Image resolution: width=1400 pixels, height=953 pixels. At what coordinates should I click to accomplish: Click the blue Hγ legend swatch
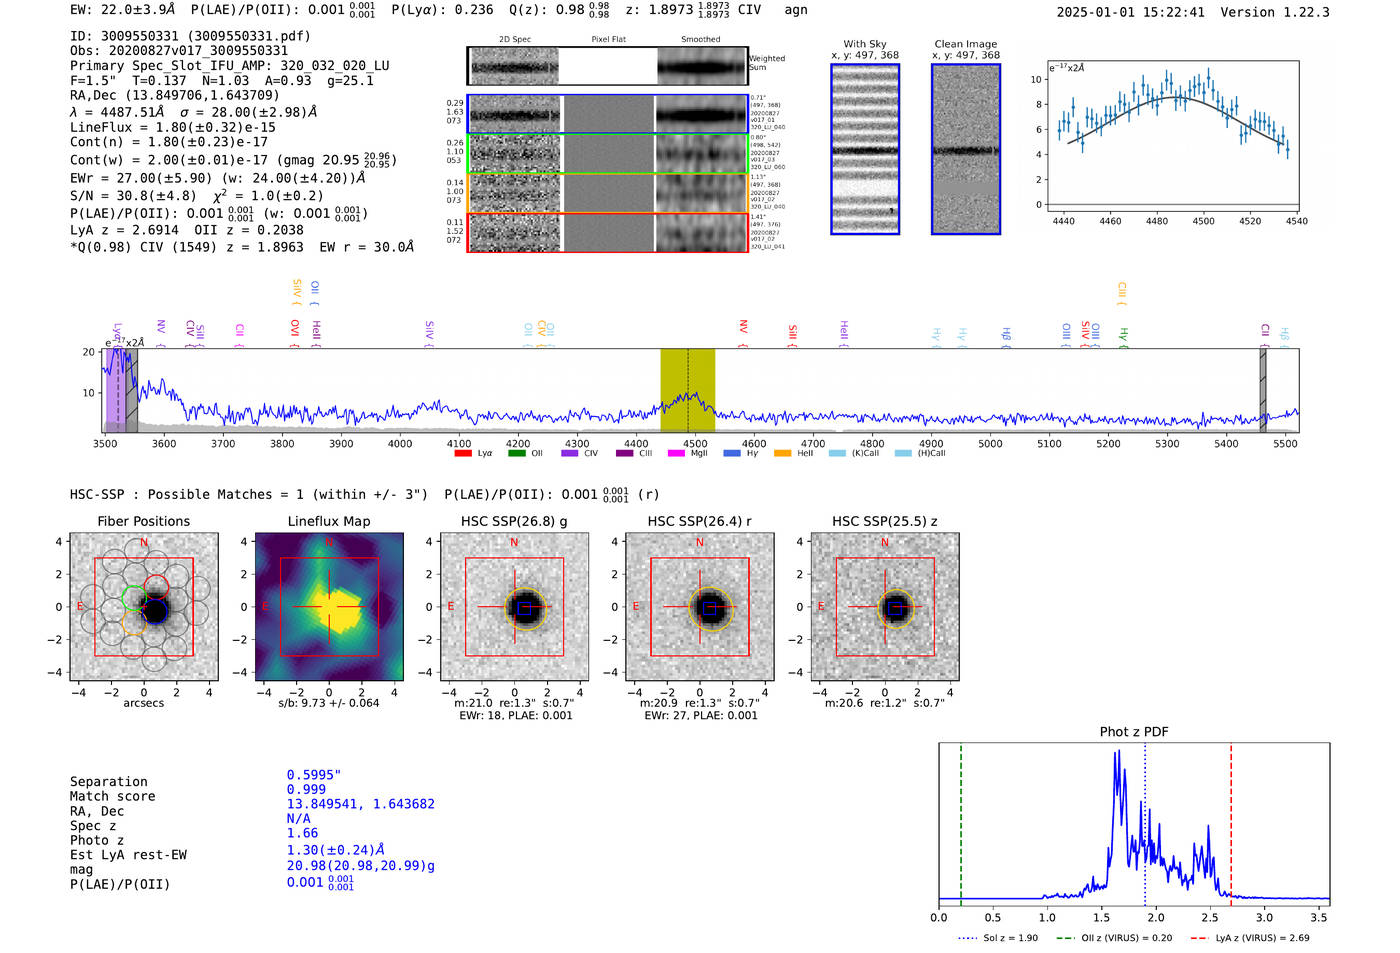[732, 454]
